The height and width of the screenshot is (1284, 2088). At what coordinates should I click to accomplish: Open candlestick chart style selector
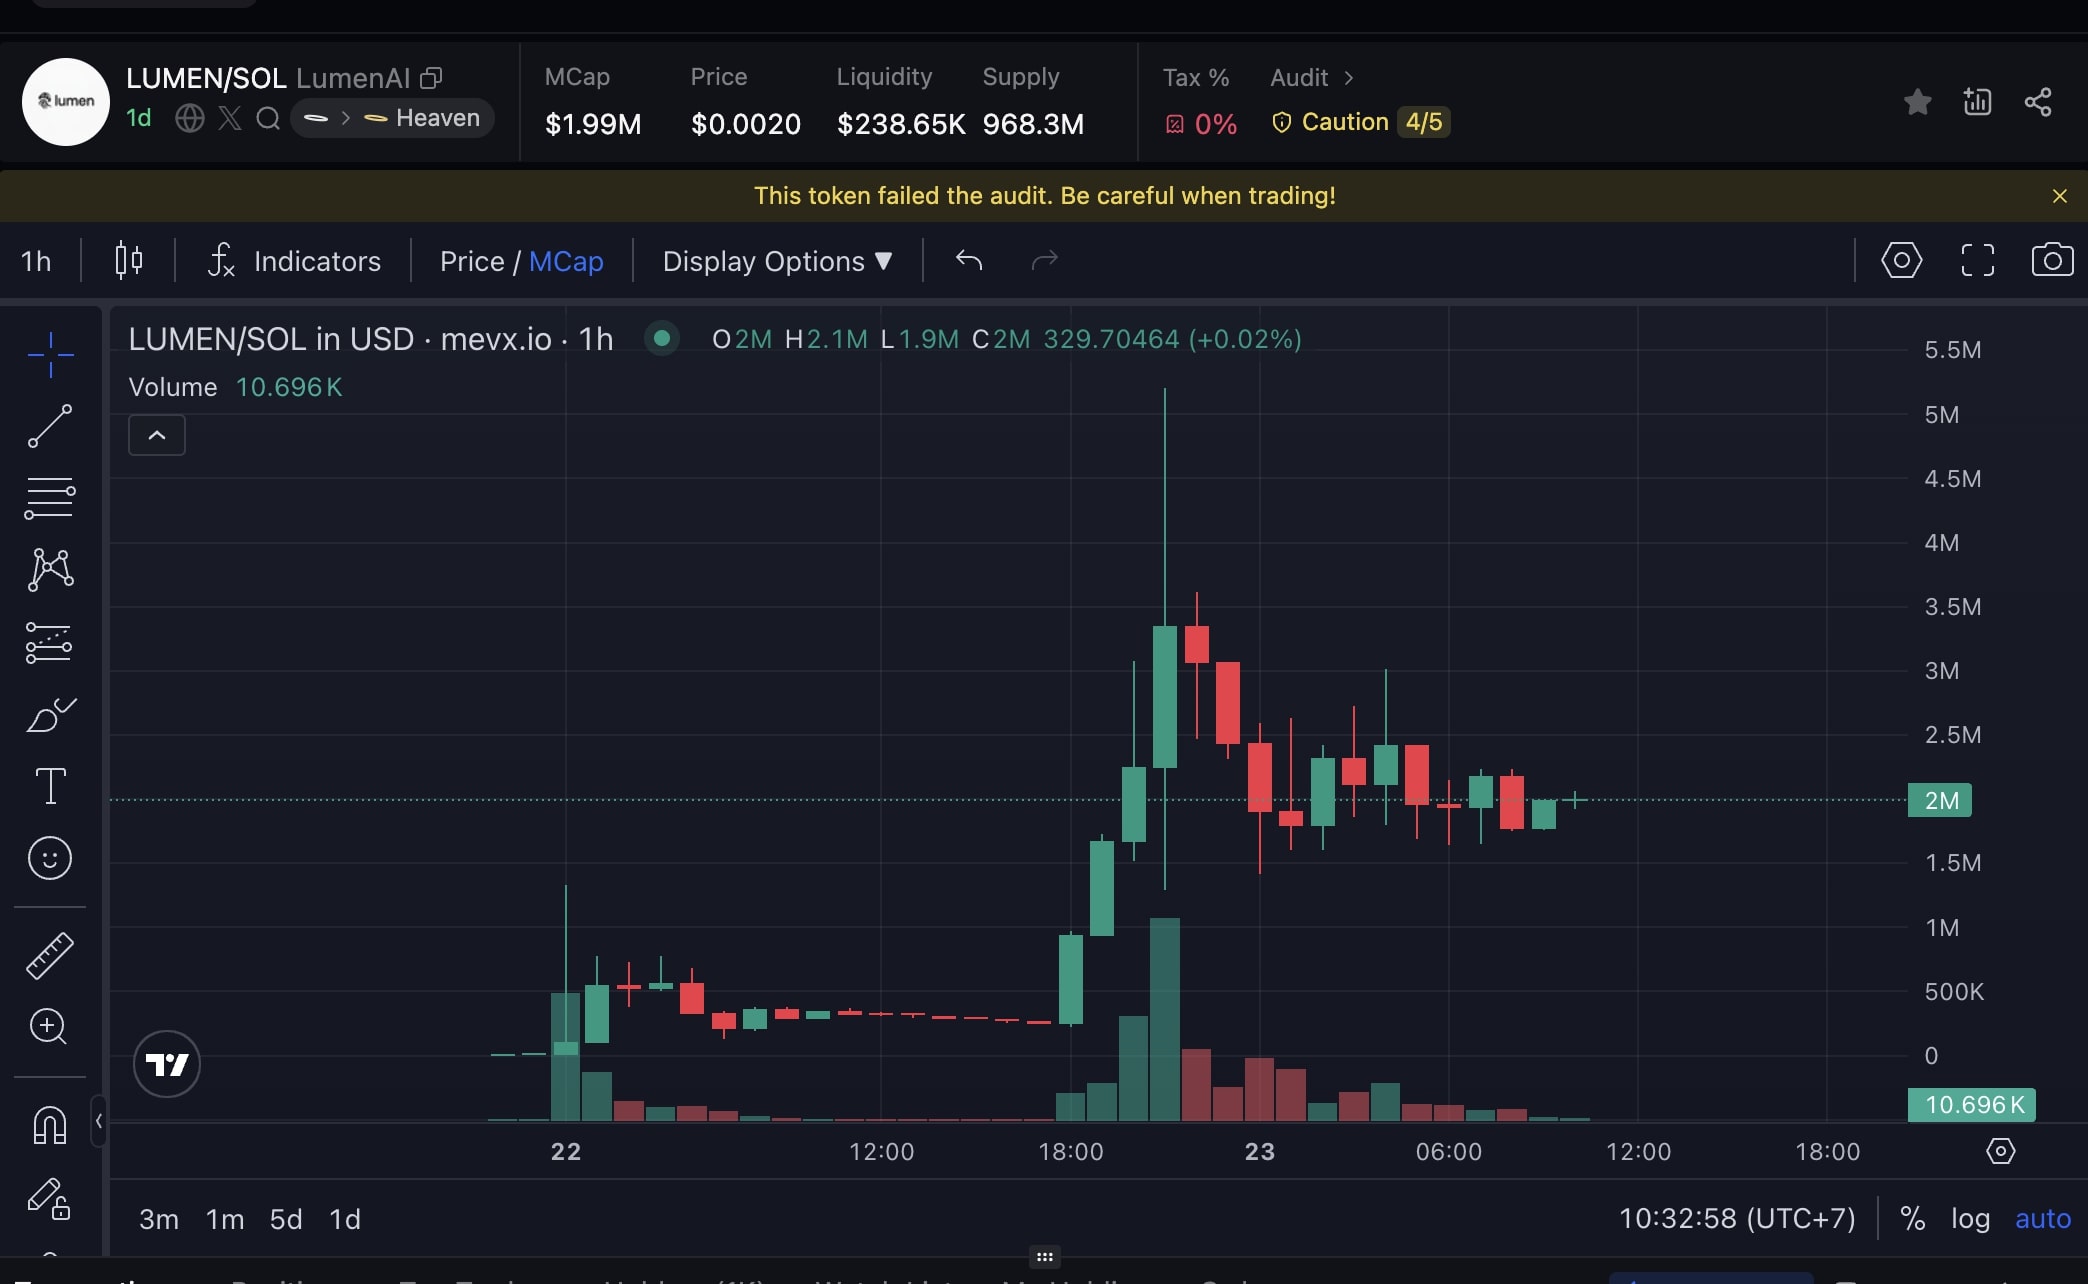[129, 260]
